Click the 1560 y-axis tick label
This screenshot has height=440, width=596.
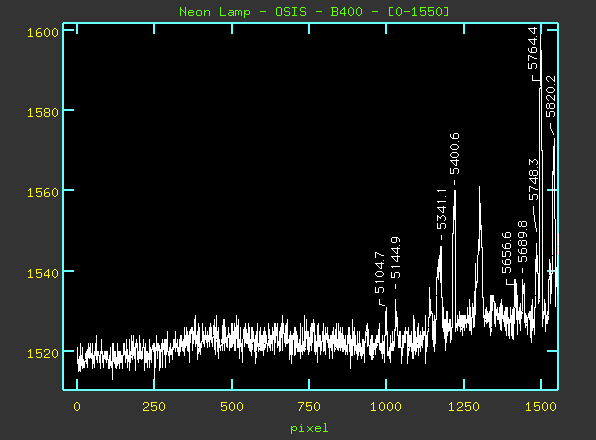43,193
